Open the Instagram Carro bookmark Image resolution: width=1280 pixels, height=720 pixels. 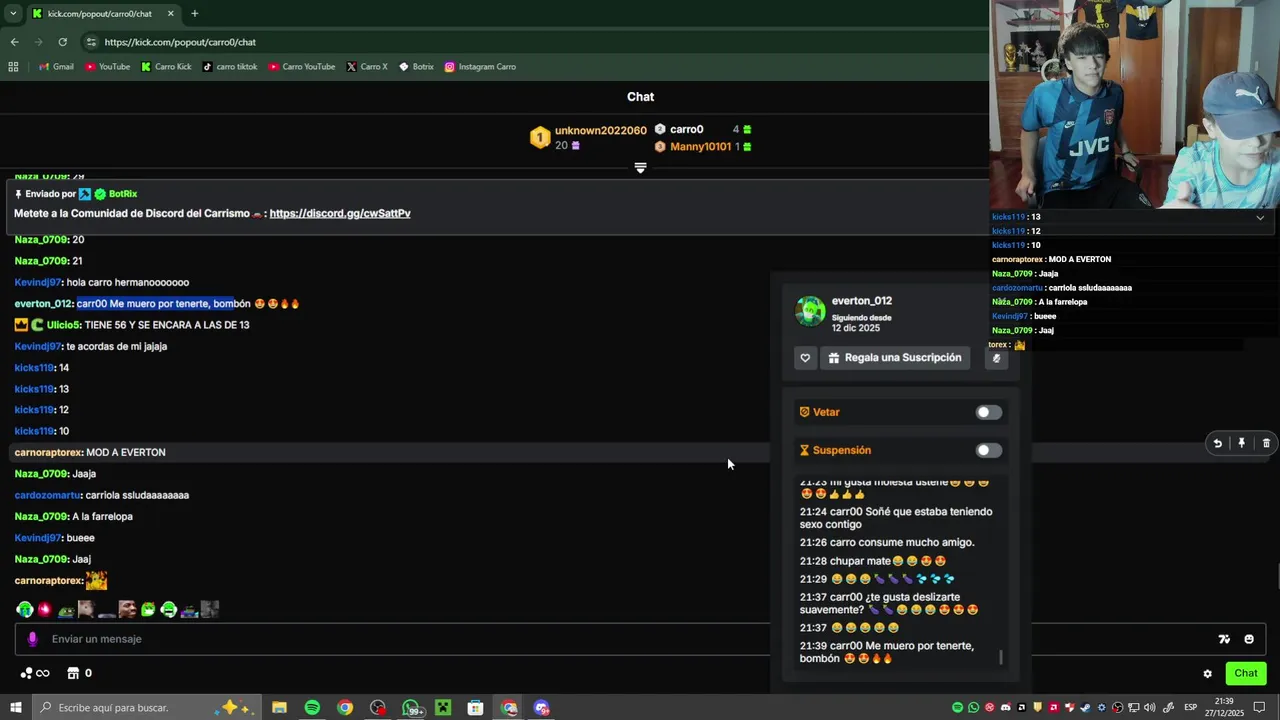(x=480, y=67)
